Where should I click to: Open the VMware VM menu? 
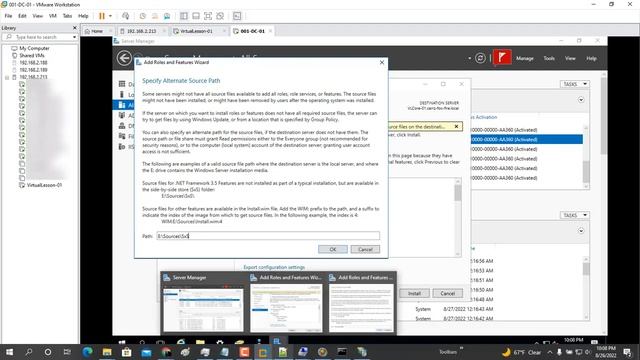coord(53,16)
